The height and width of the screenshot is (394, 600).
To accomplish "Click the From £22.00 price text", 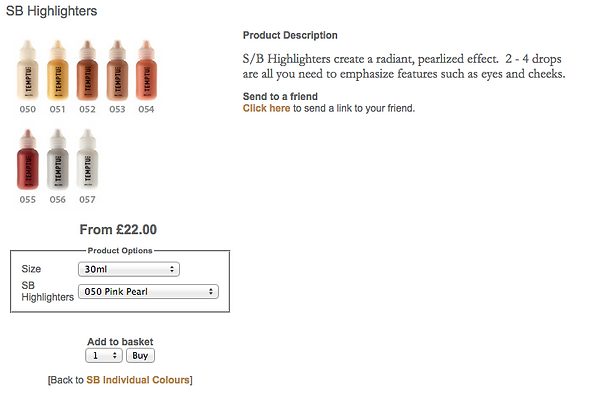I will click(x=118, y=230).
